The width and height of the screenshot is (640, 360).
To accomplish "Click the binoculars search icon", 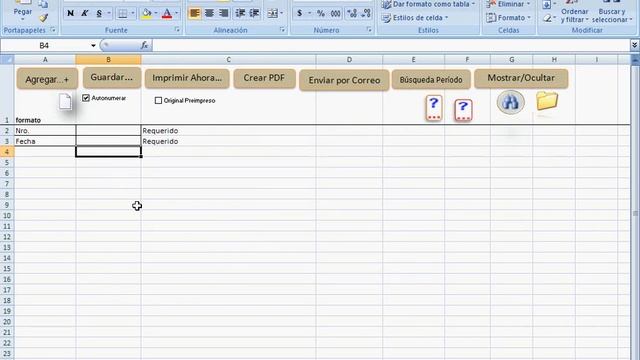I will pyautogui.click(x=510, y=102).
